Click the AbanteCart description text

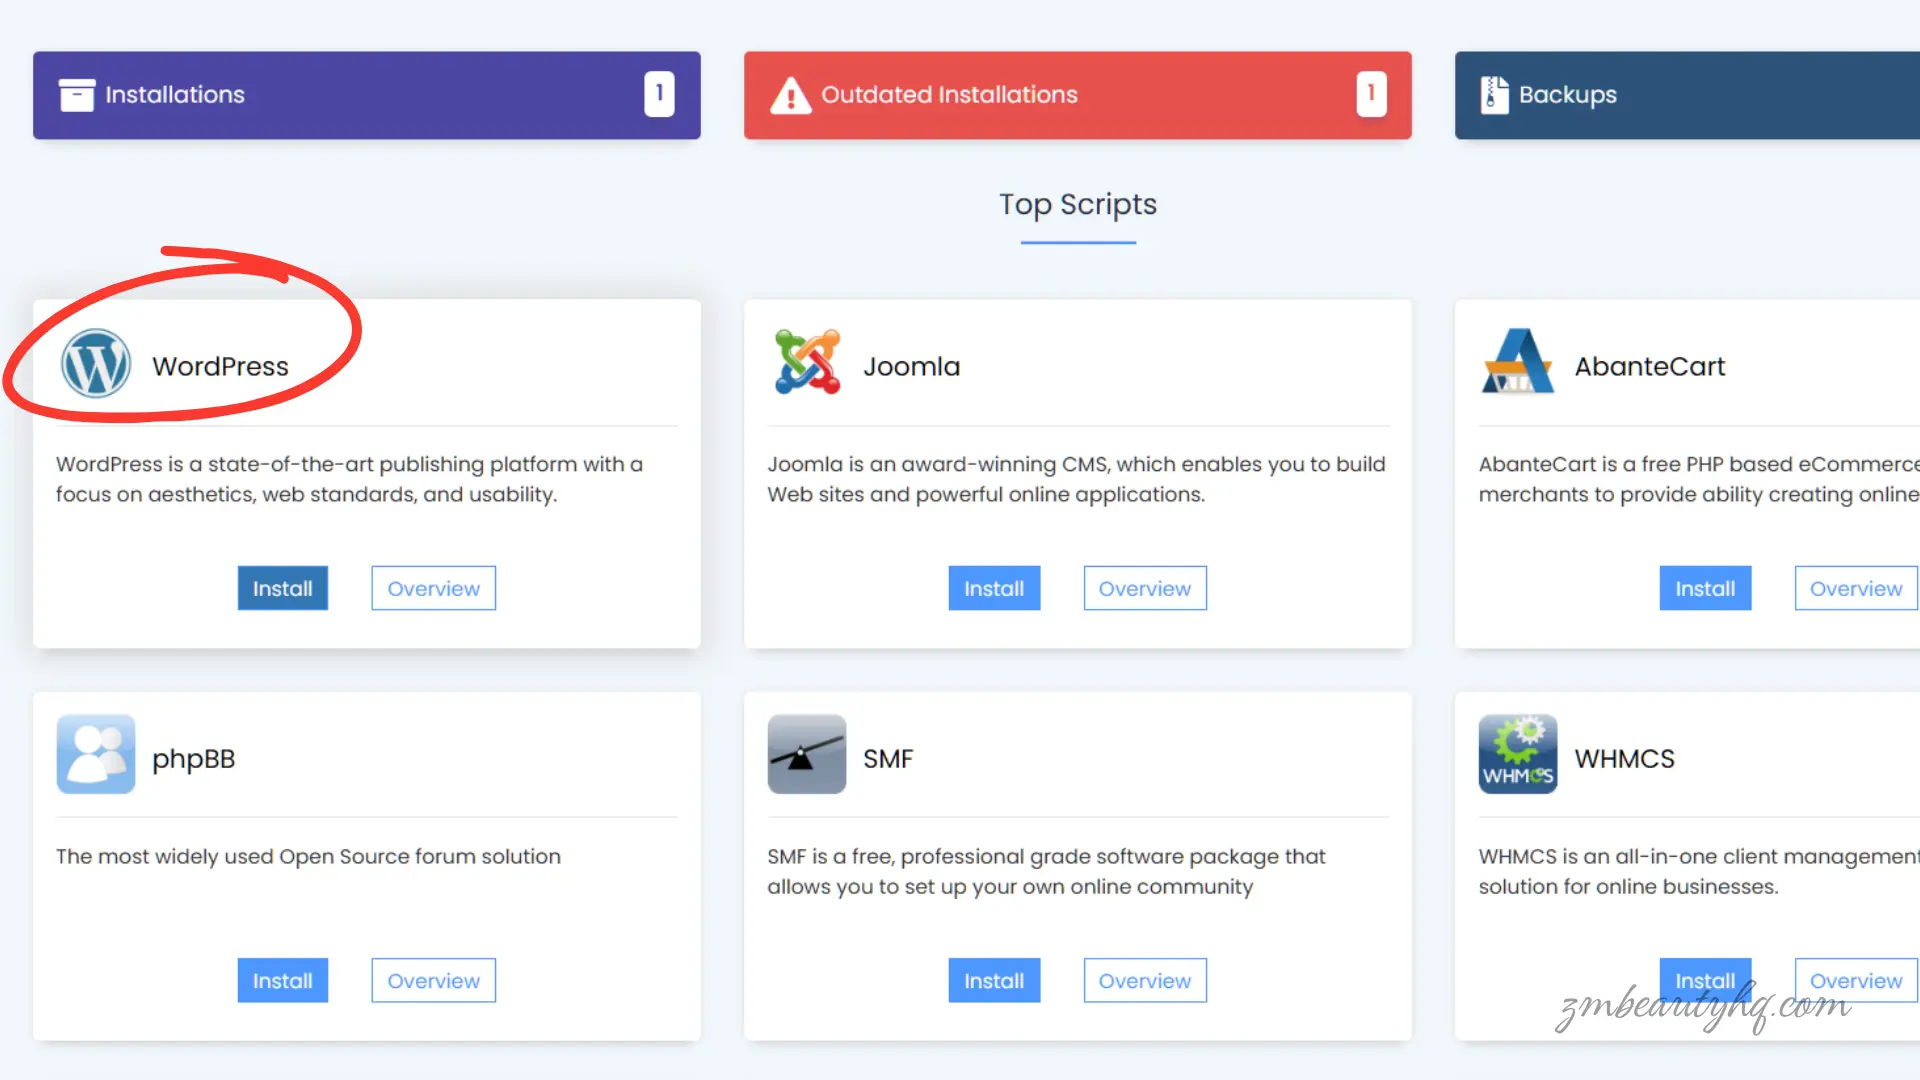click(1699, 479)
